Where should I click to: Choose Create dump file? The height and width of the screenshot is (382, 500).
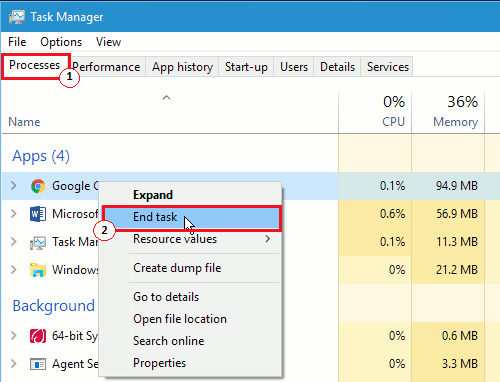191,268
